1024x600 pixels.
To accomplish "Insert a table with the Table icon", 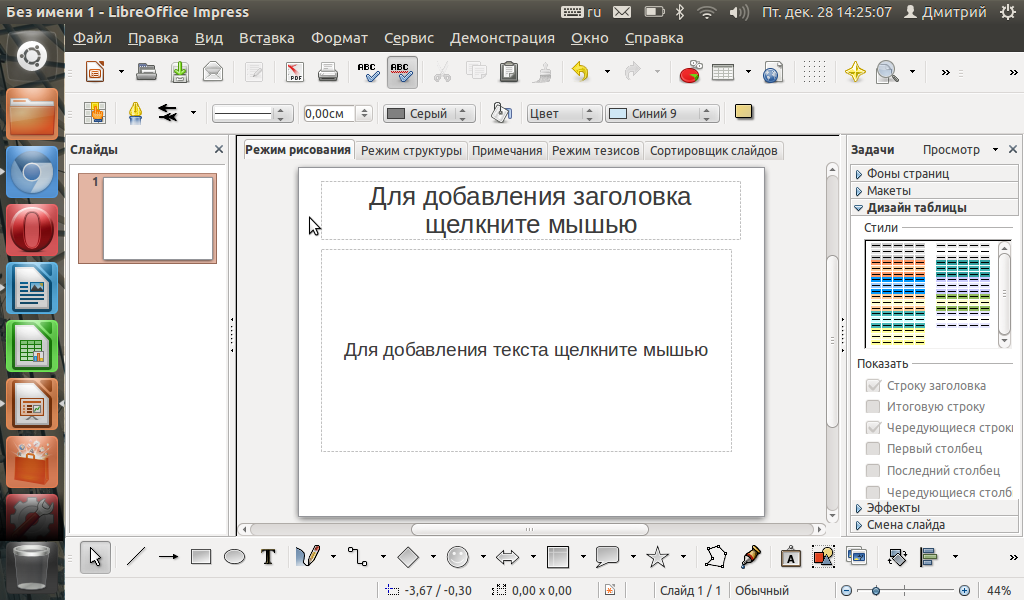I will click(723, 72).
